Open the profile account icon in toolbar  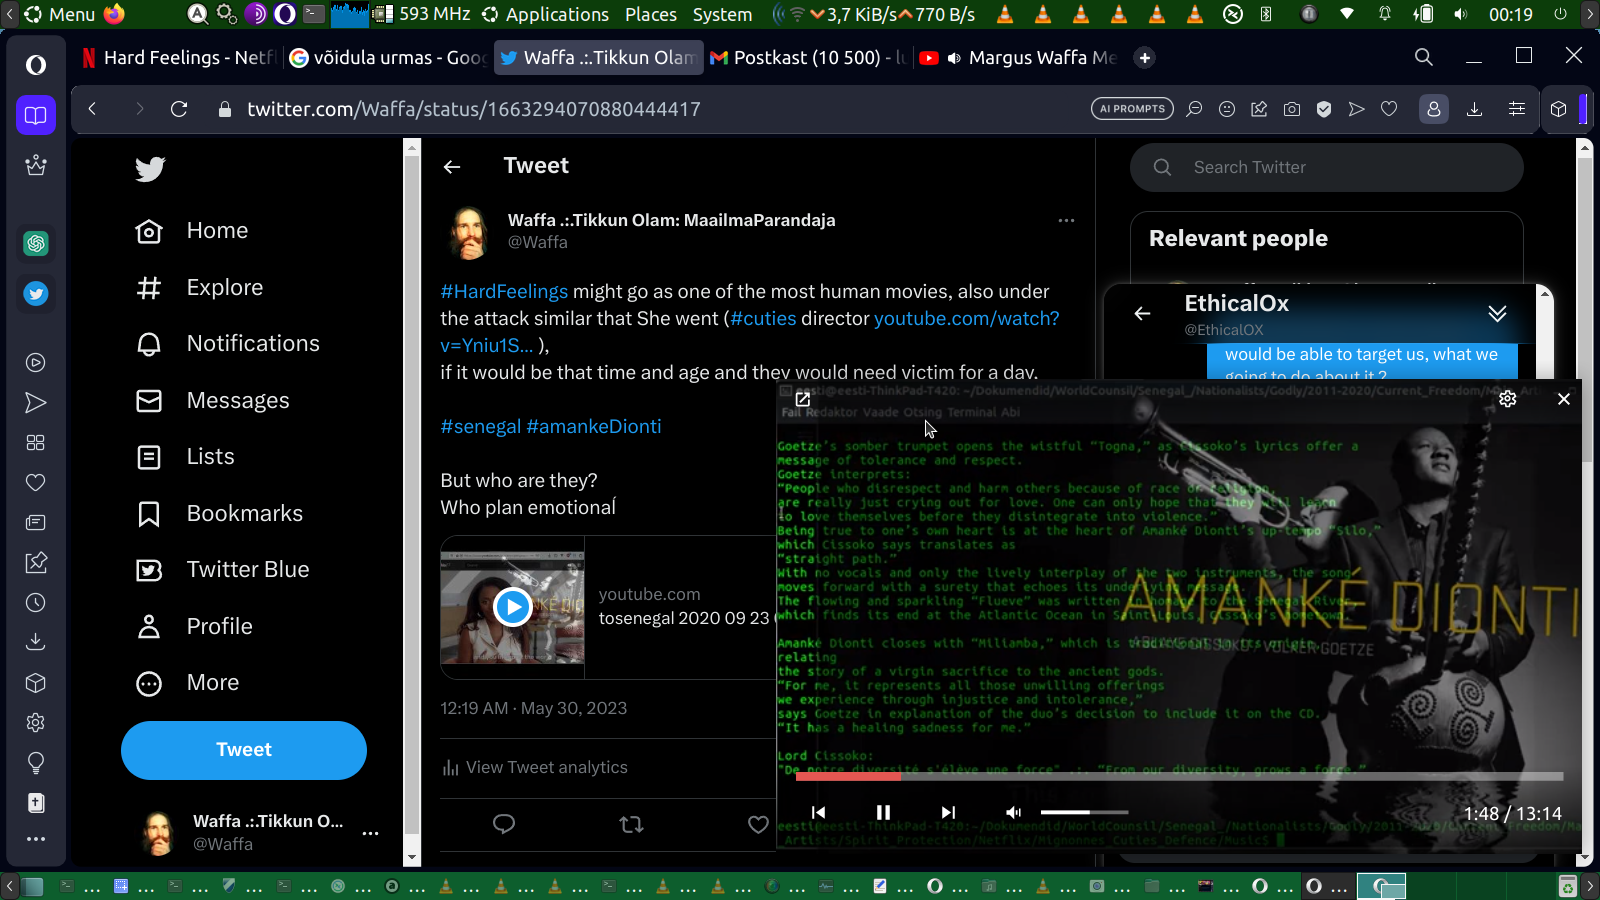click(x=1434, y=109)
